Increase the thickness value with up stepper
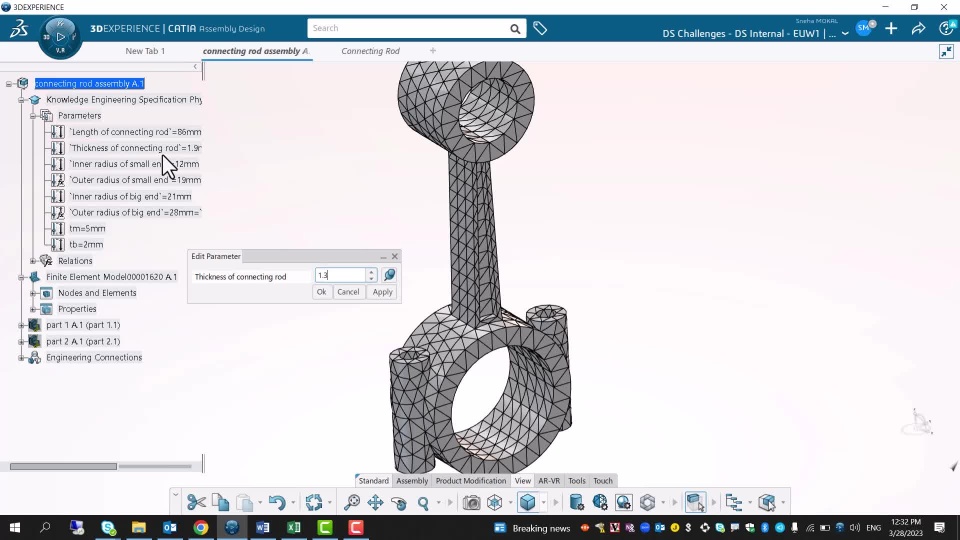This screenshot has height=540, width=960. 372,272
